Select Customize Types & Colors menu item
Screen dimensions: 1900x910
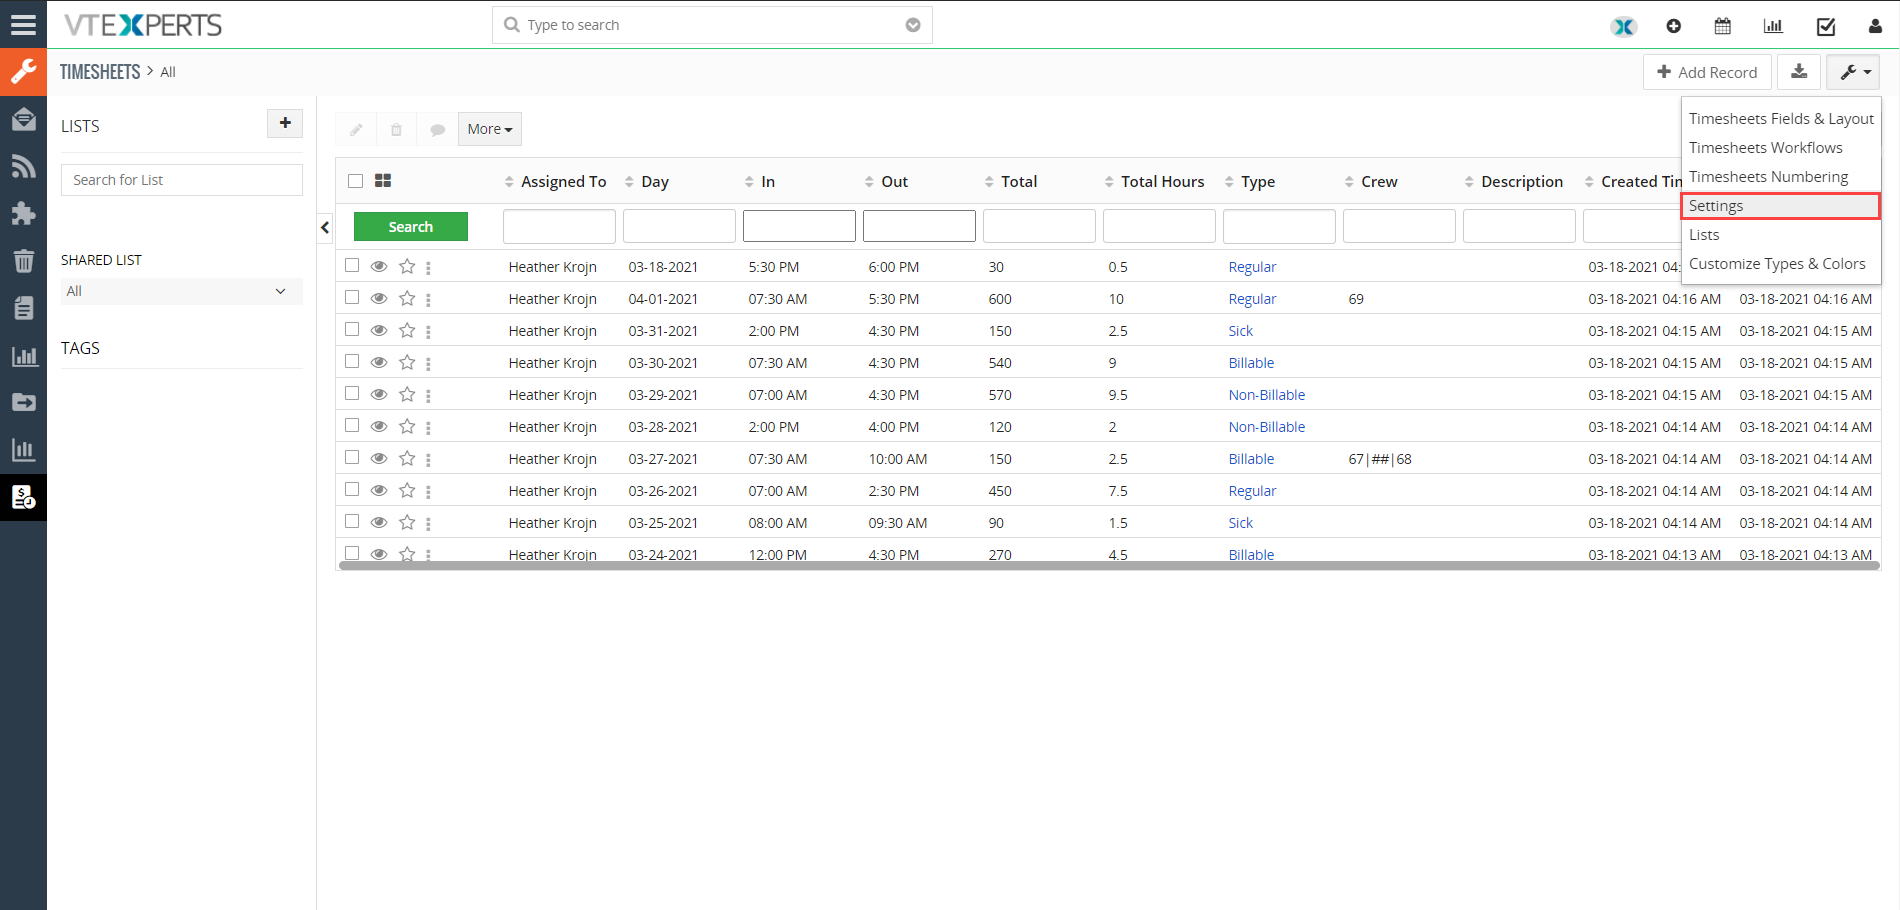point(1781,263)
